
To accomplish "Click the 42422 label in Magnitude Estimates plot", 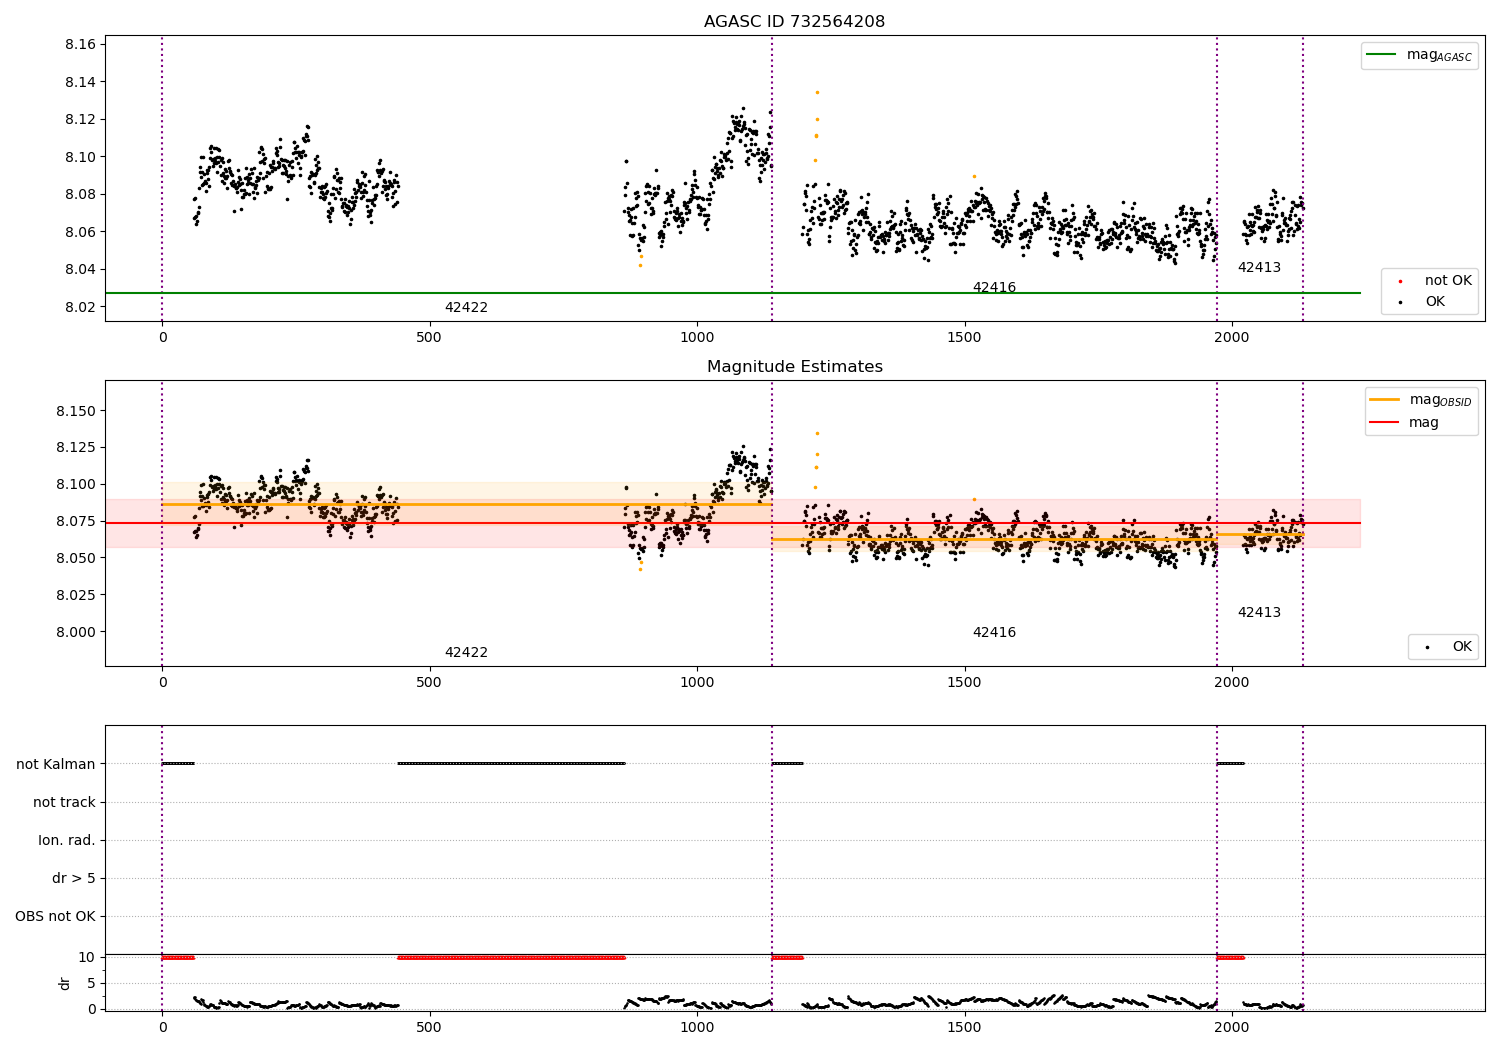I will 466,652.
